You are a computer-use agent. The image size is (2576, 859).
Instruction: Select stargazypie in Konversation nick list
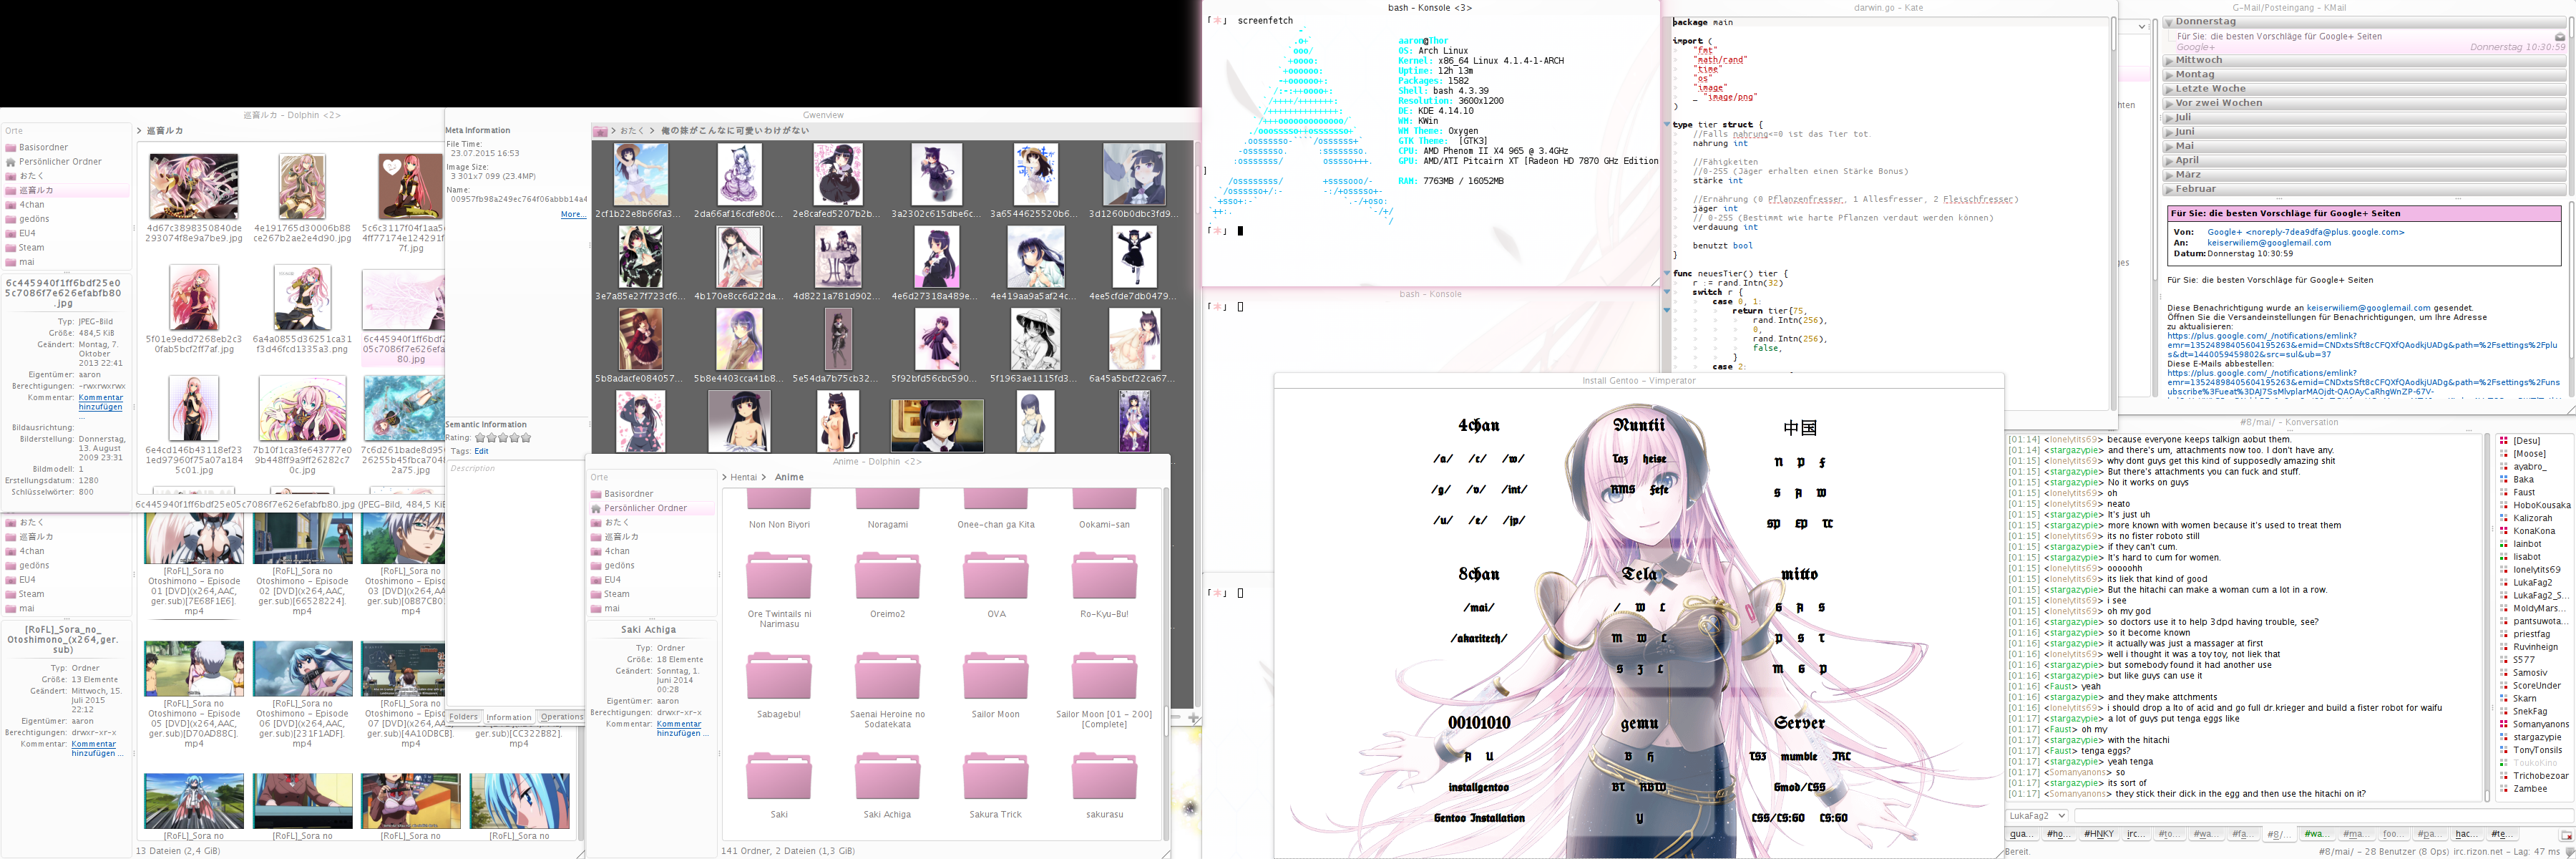(2537, 738)
